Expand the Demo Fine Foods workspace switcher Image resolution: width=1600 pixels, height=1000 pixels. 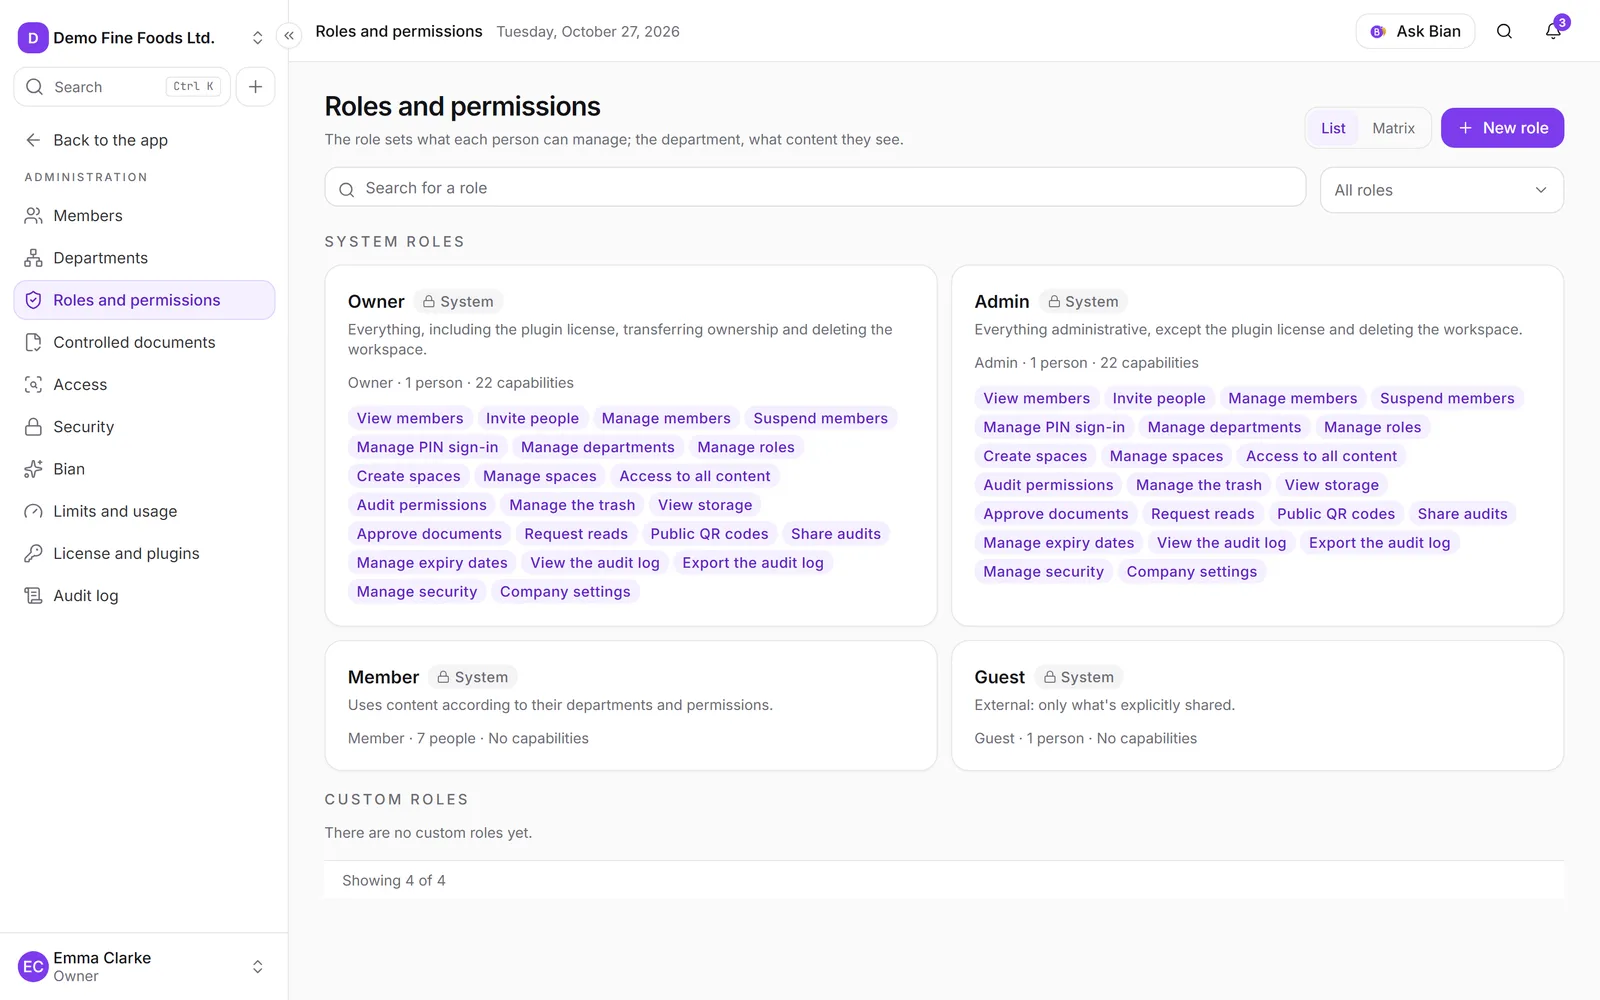tap(257, 38)
